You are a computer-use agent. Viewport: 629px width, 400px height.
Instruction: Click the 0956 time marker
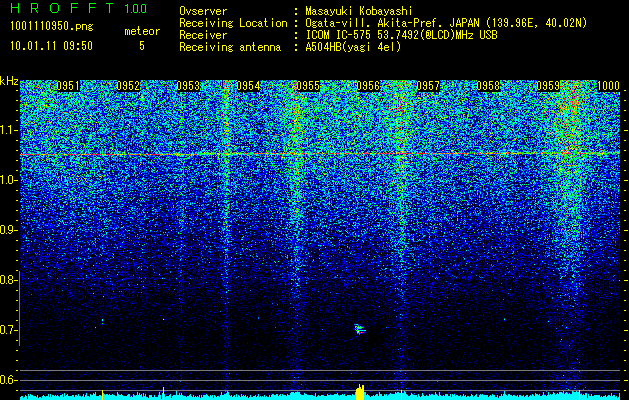tap(368, 86)
